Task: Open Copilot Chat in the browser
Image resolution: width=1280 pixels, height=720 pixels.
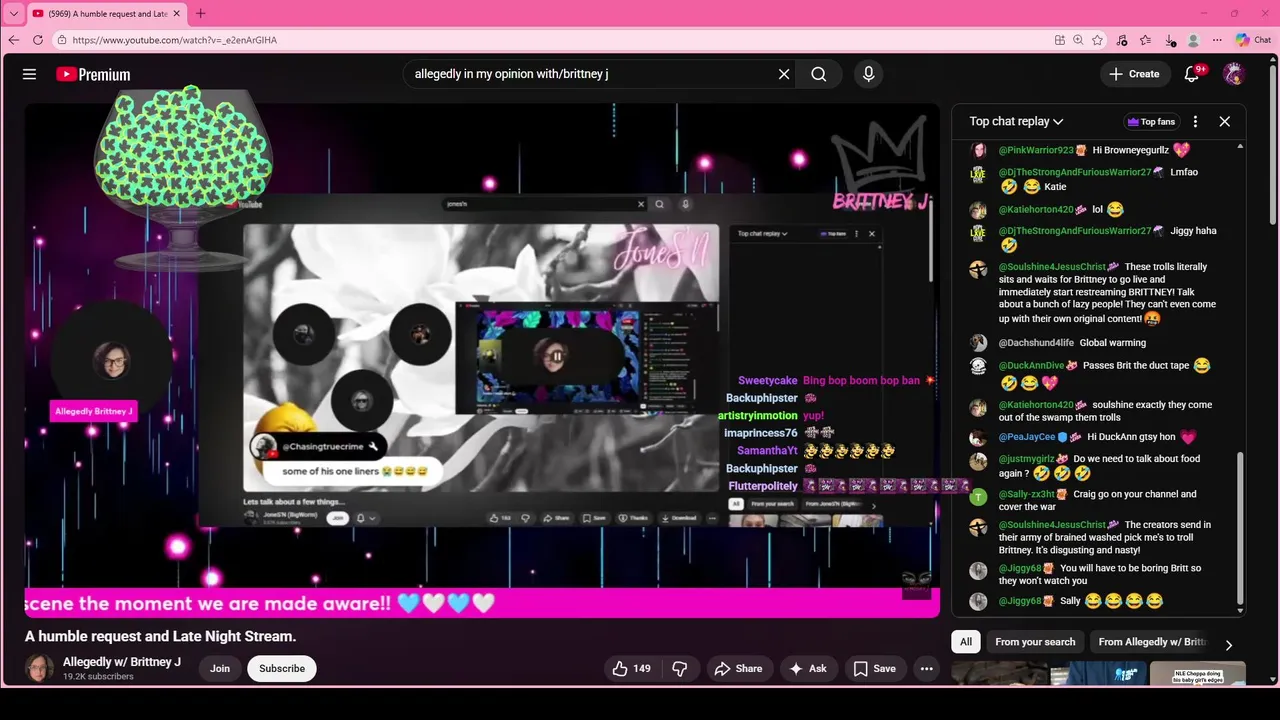Action: 1254,40
